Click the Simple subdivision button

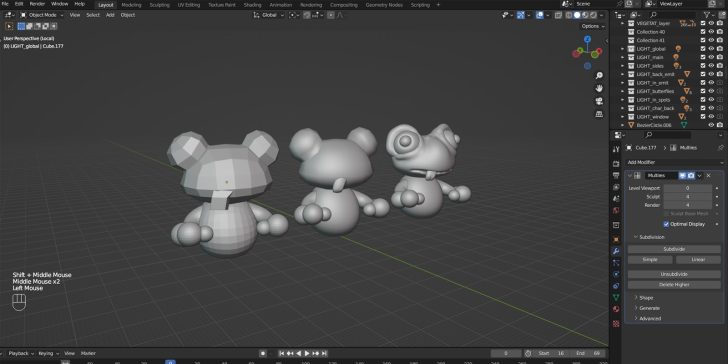650,260
